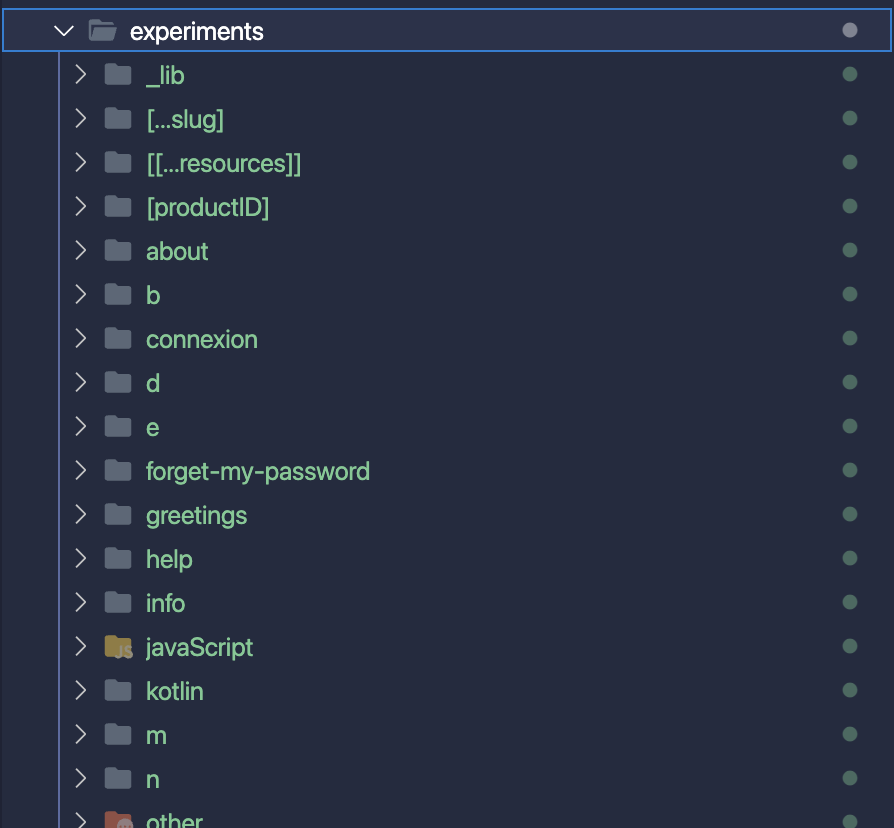894x828 pixels.
Task: Select the info folder label
Action: tap(165, 603)
